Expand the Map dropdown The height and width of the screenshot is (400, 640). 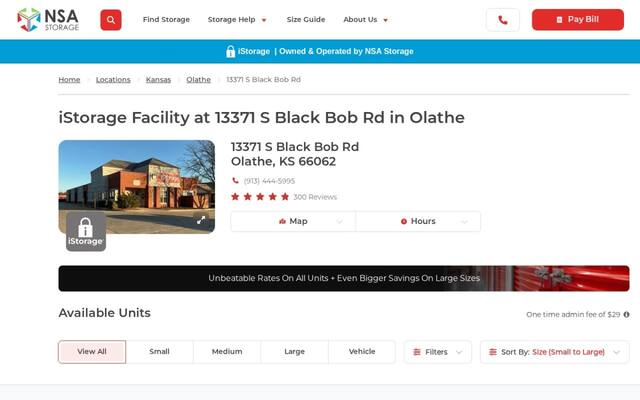pyautogui.click(x=293, y=221)
